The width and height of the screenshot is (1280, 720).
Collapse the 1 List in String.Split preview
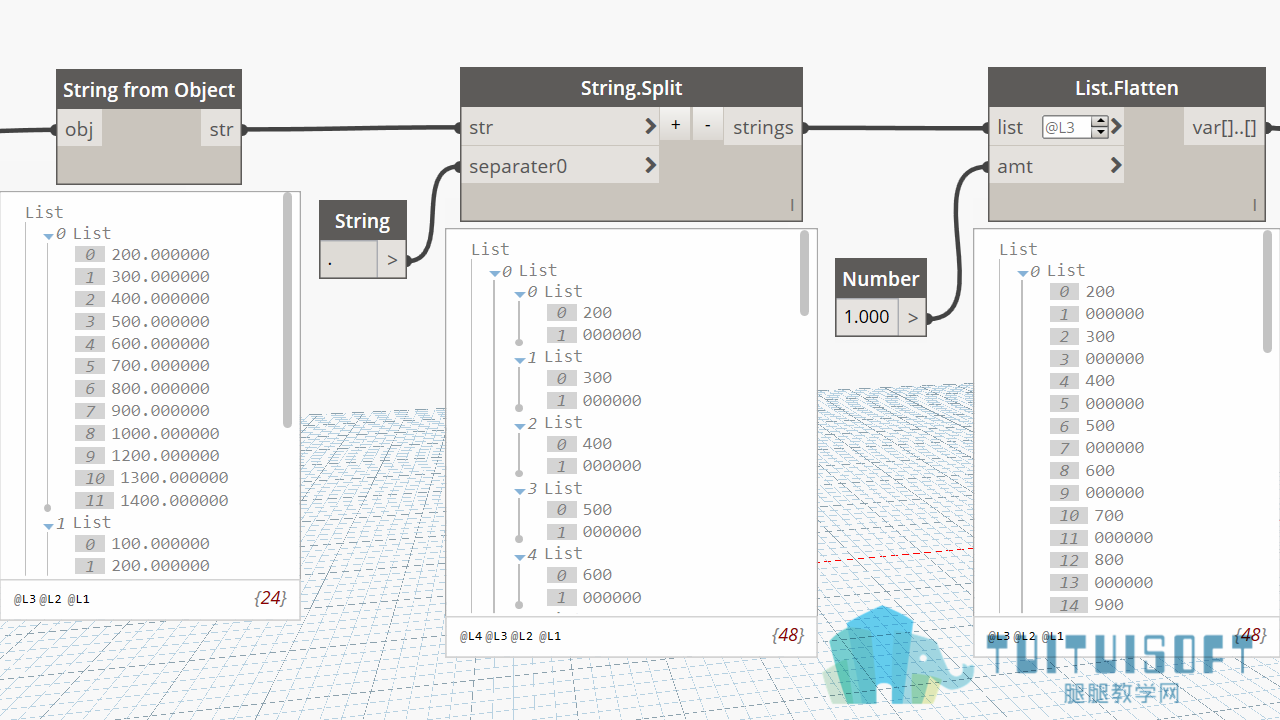click(520, 360)
